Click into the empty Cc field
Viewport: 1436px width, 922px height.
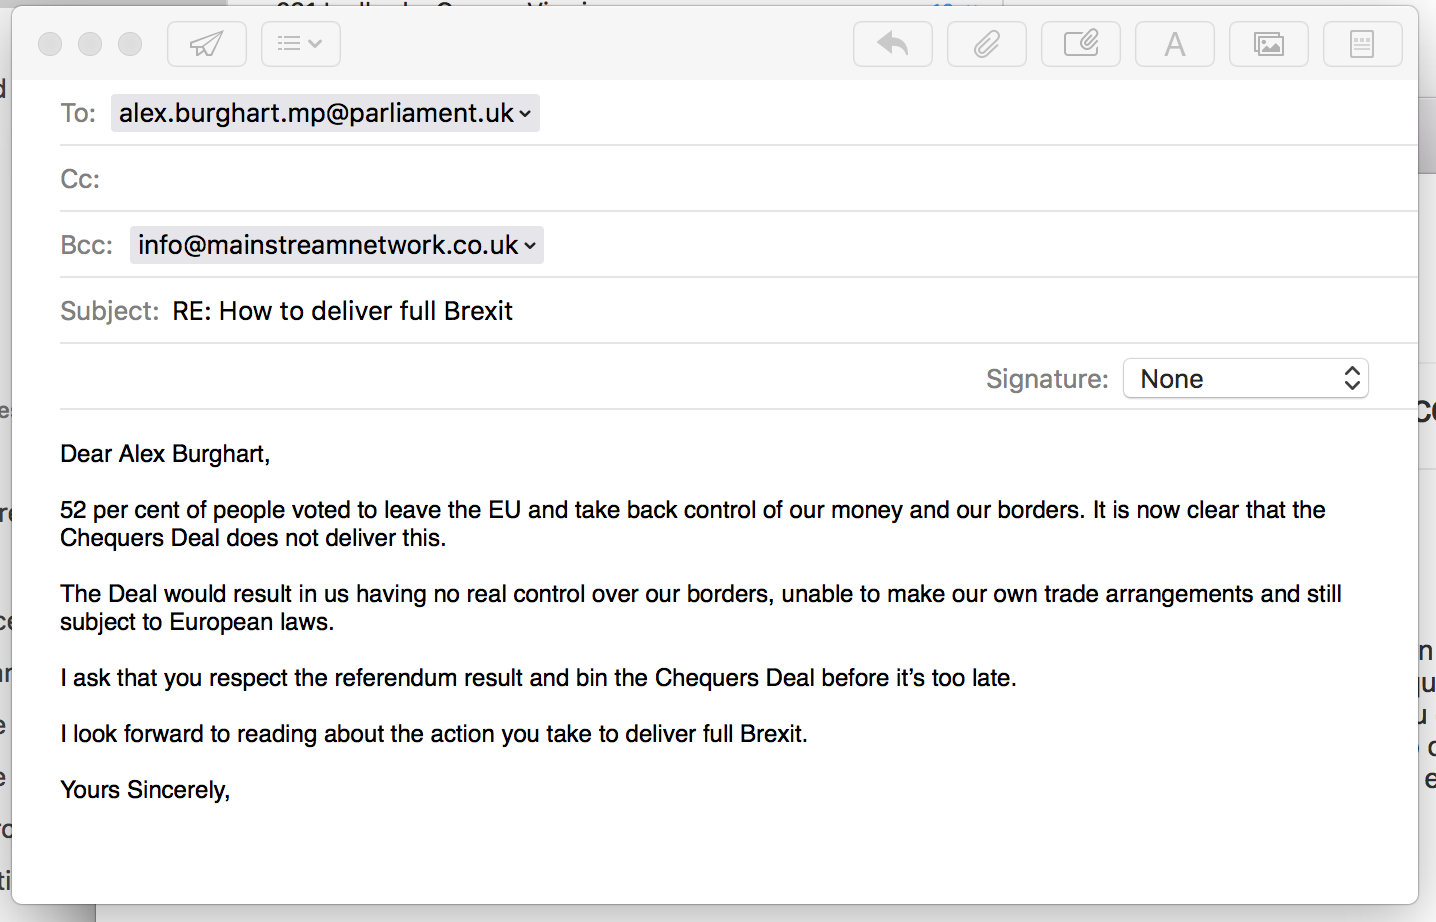tap(700, 179)
